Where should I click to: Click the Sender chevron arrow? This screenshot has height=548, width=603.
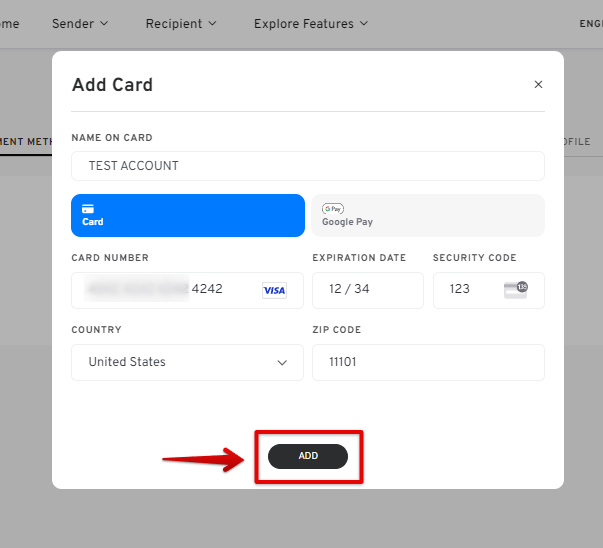tap(104, 24)
